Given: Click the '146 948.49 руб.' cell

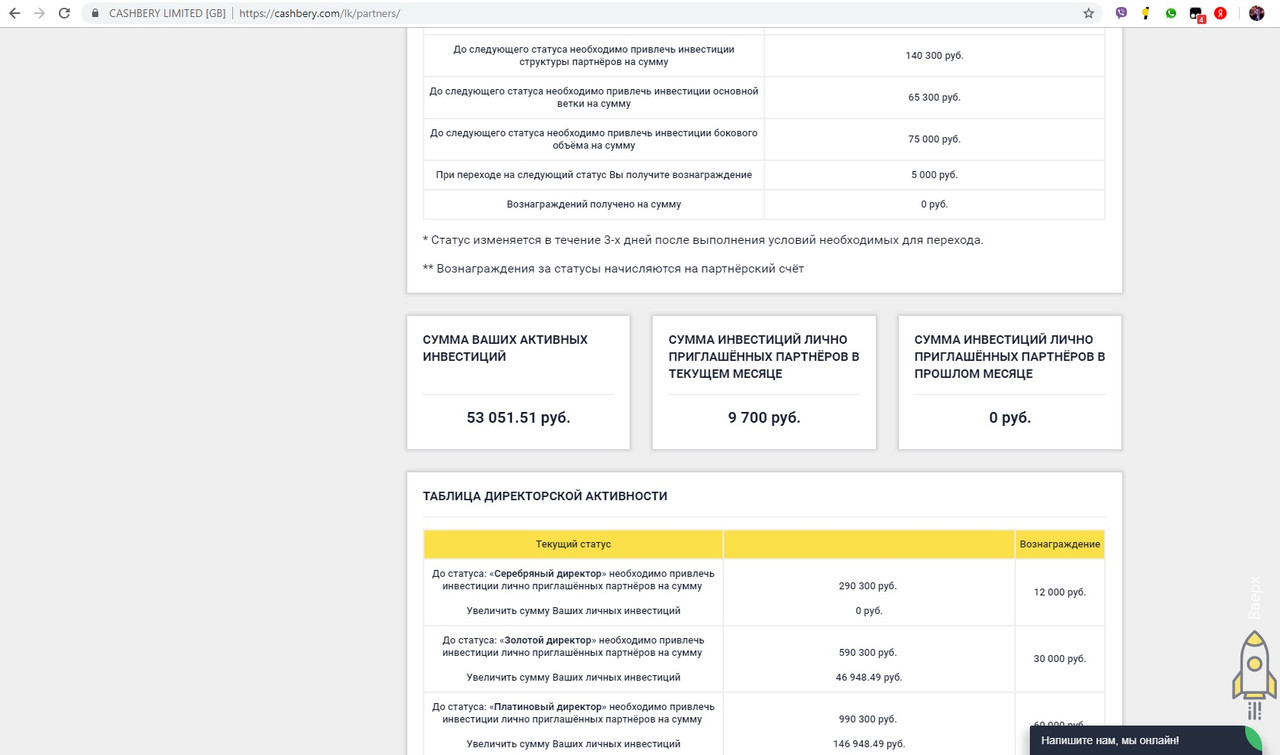Looking at the screenshot, I should coord(867,744).
